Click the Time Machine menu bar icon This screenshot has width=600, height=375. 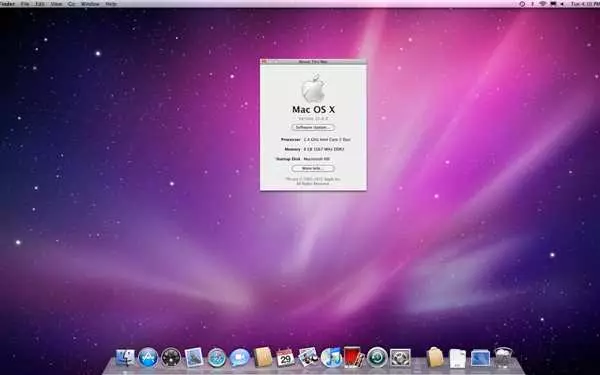pyautogui.click(x=522, y=4)
